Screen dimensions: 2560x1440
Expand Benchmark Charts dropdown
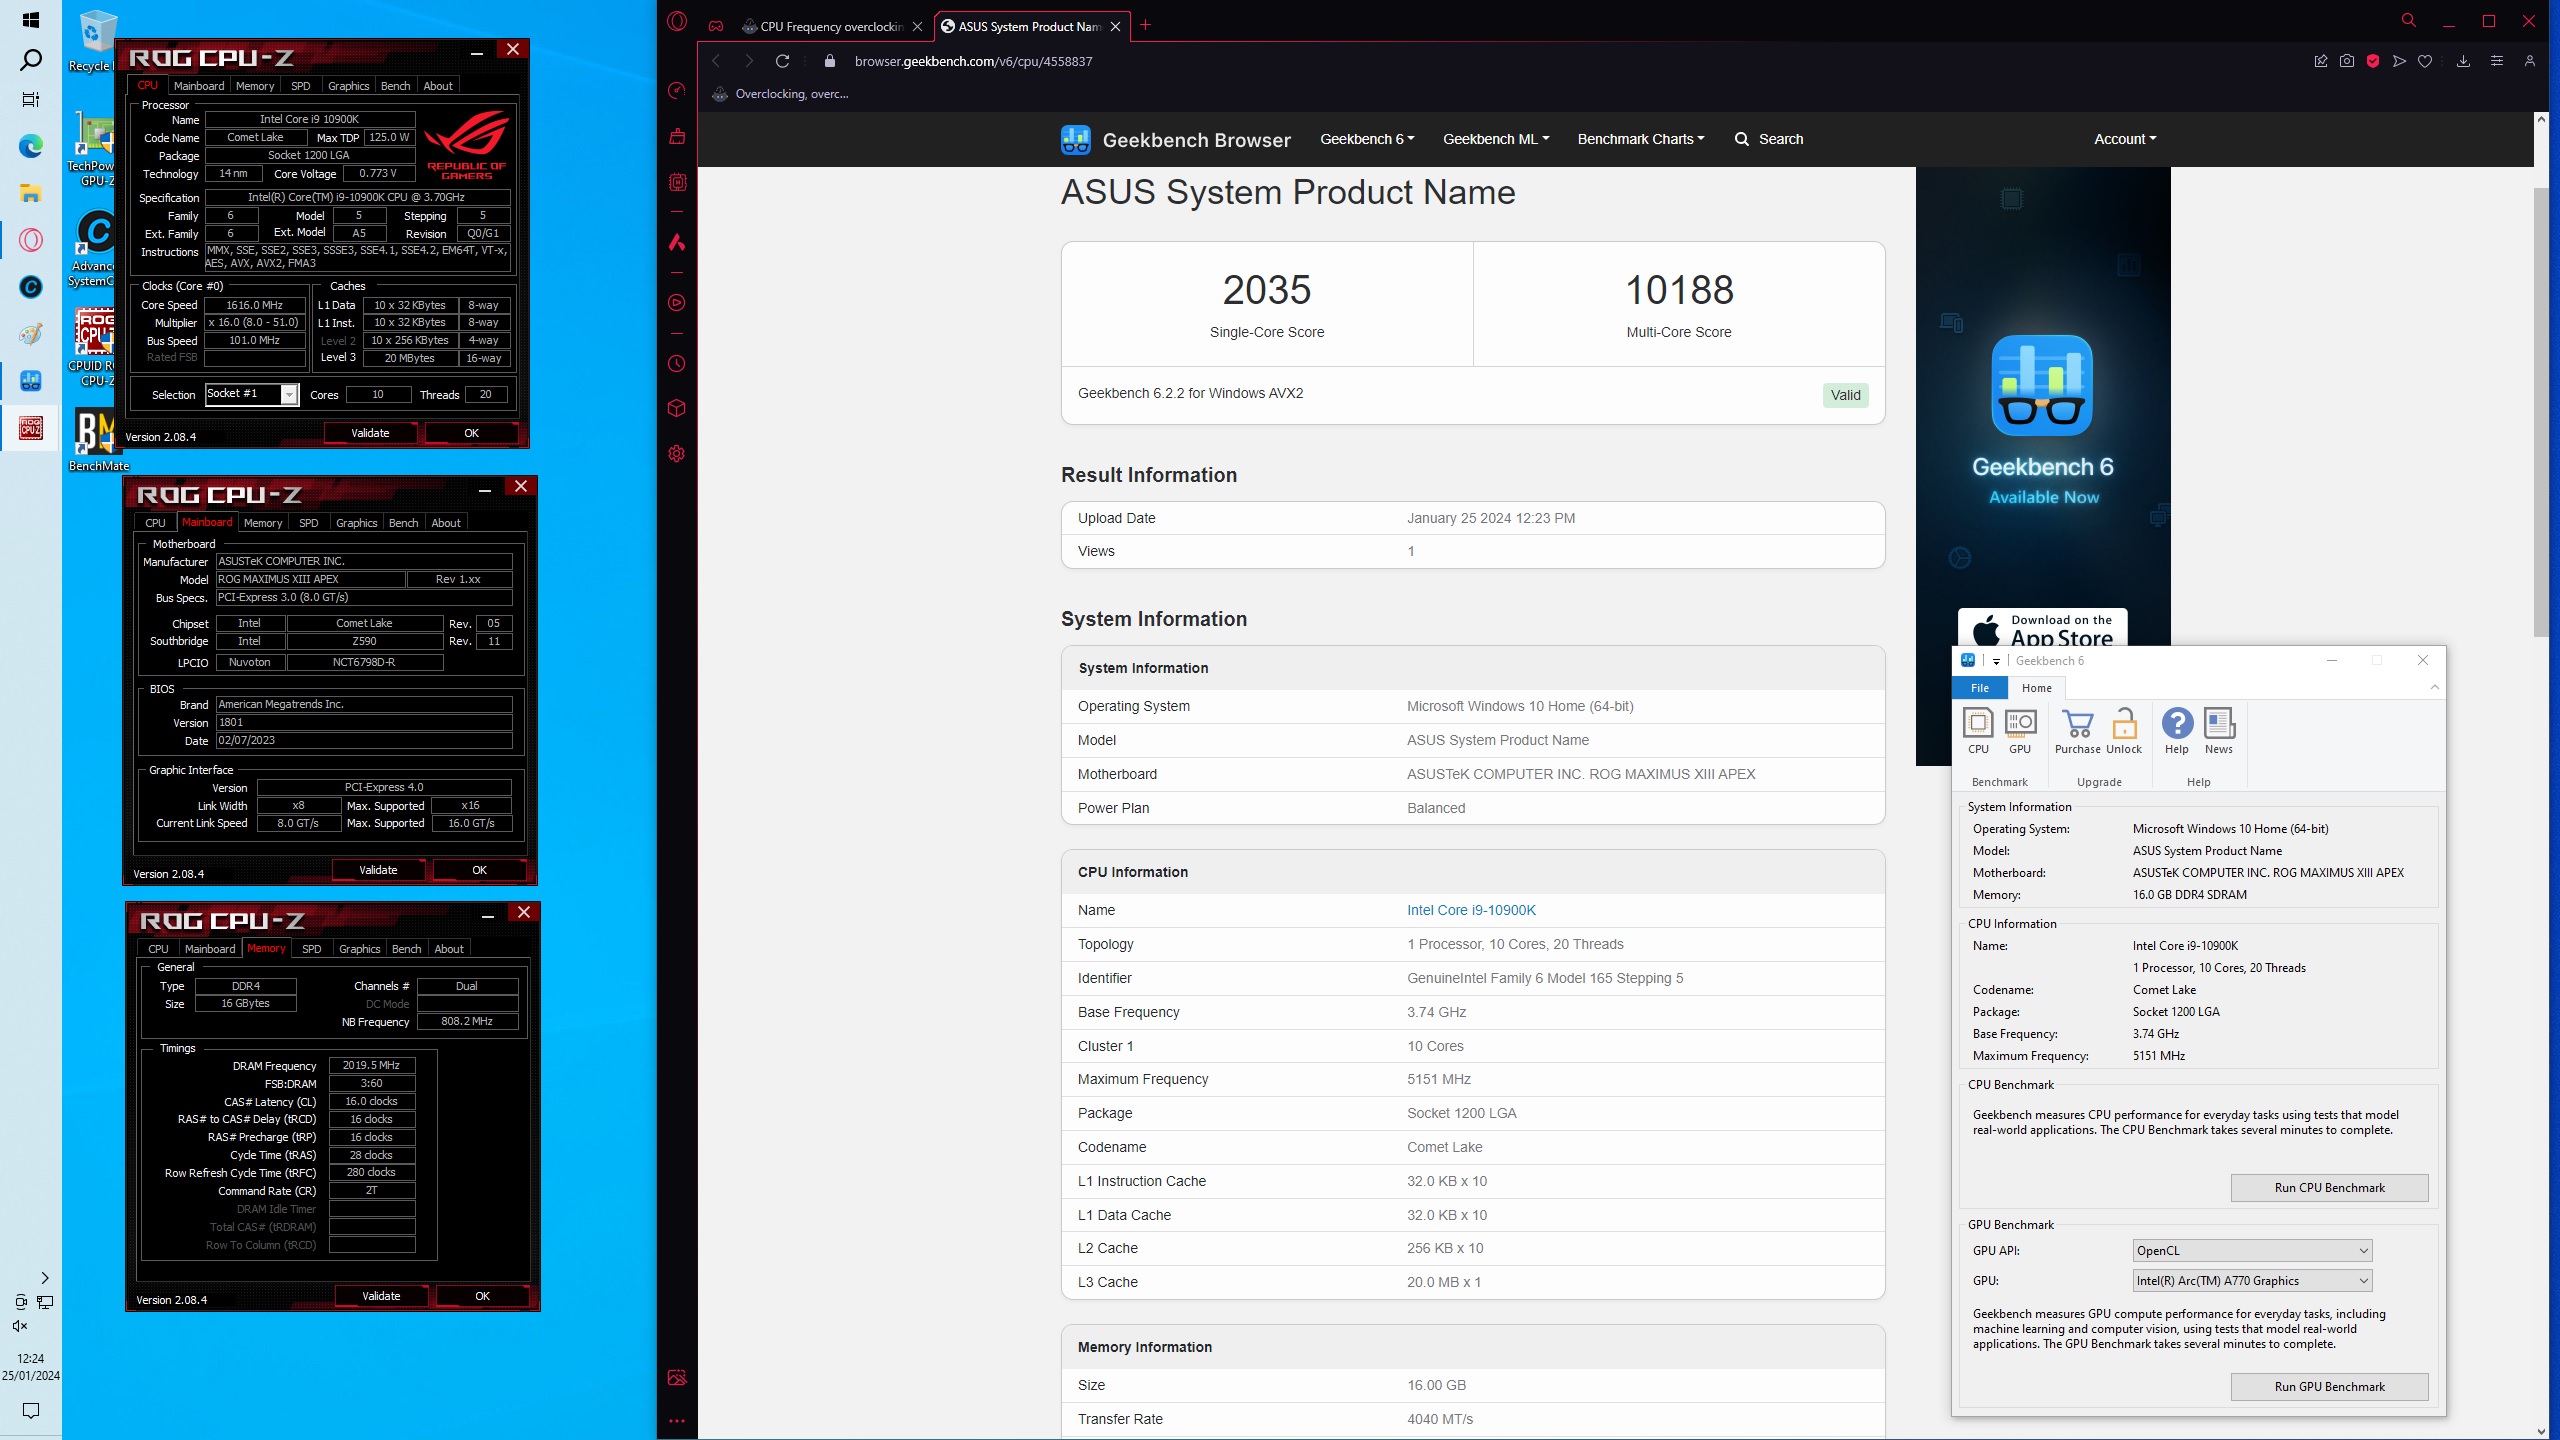1641,139
